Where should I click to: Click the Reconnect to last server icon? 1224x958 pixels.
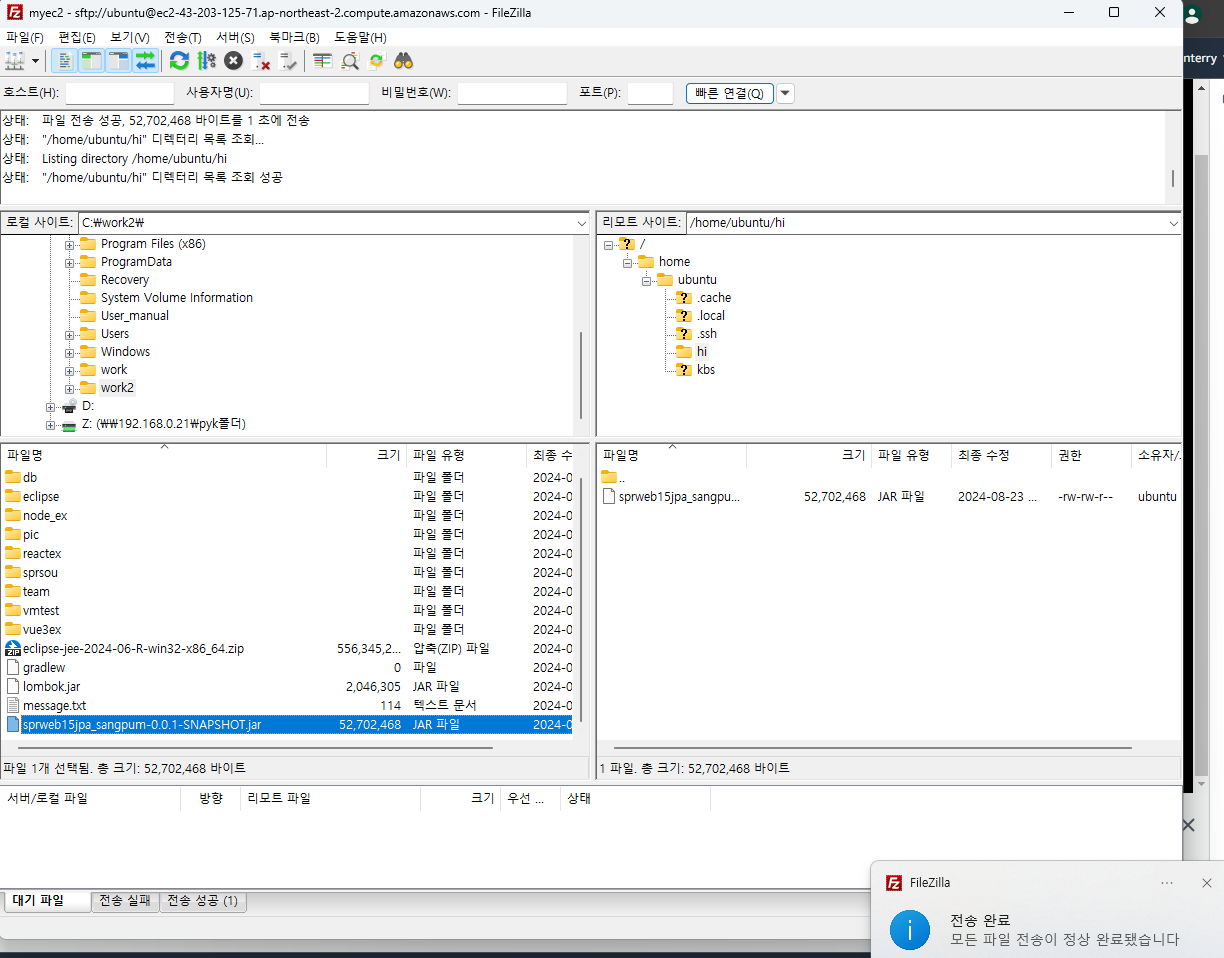288,61
